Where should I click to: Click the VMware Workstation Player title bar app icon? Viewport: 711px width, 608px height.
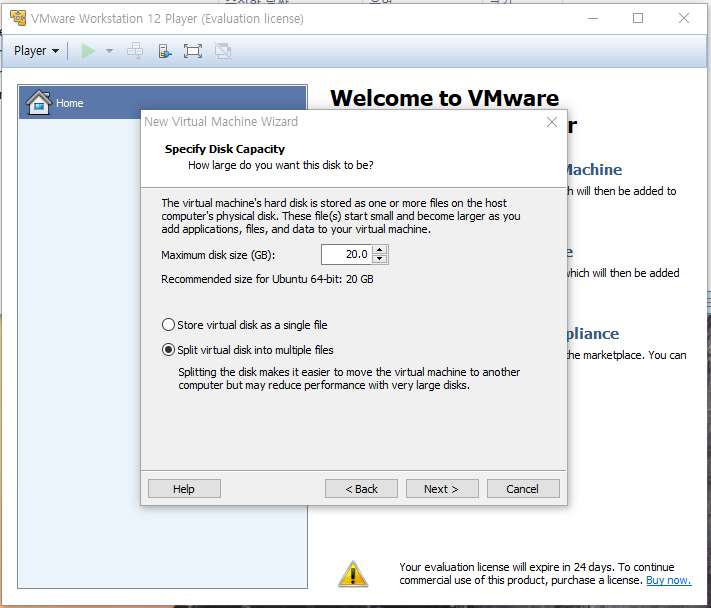(x=18, y=18)
